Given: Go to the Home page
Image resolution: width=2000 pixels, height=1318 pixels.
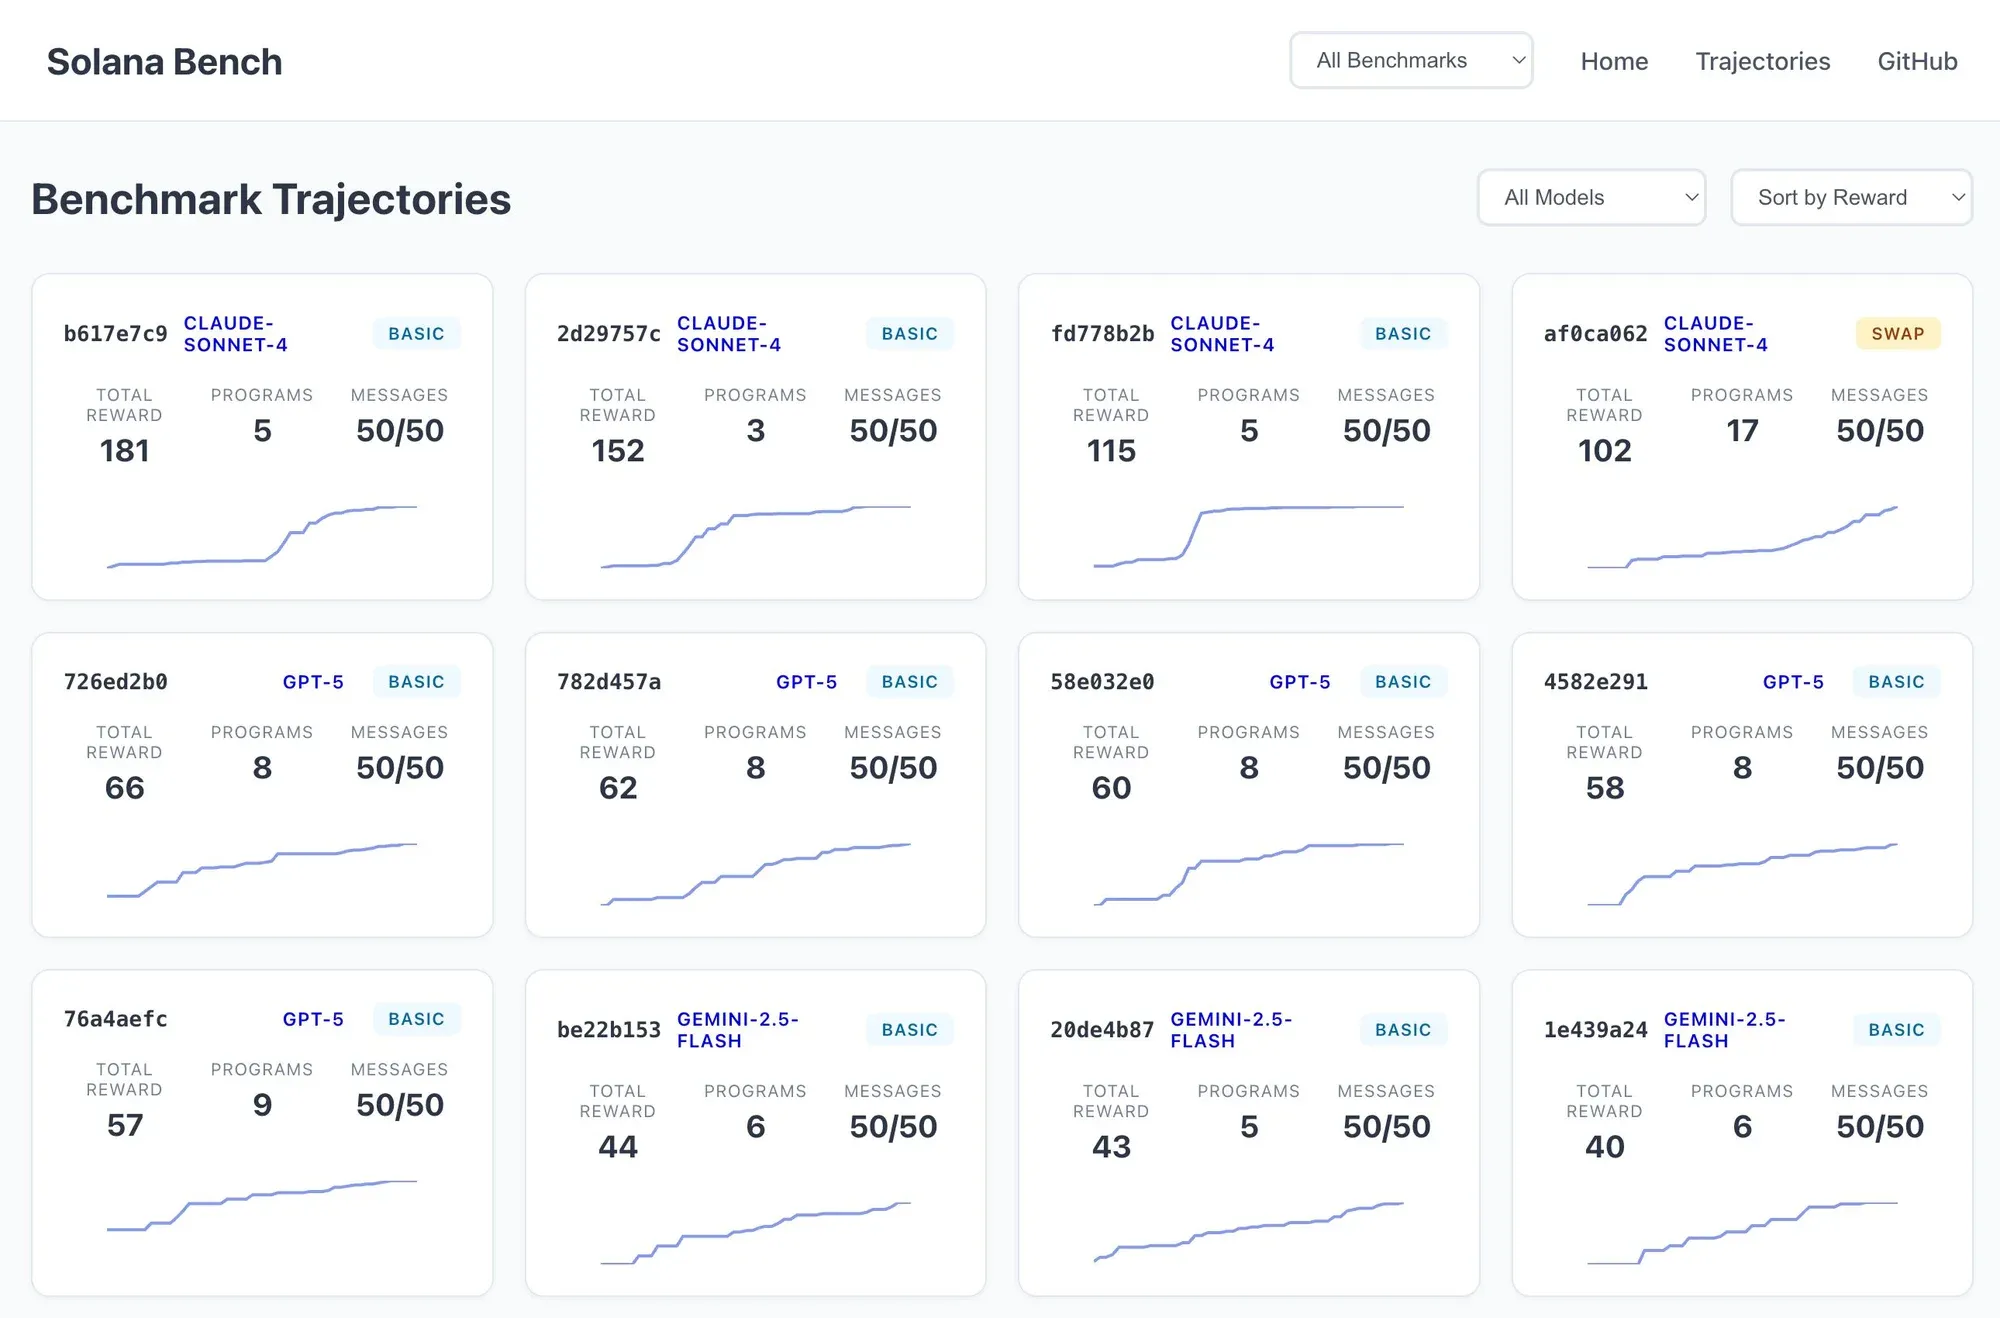Looking at the screenshot, I should pyautogui.click(x=1613, y=62).
